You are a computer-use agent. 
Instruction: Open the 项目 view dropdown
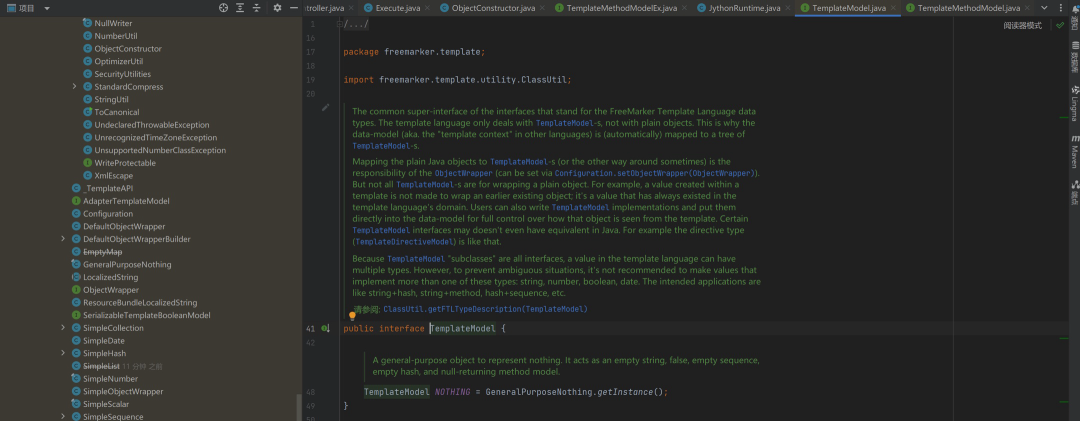[x=47, y=8]
